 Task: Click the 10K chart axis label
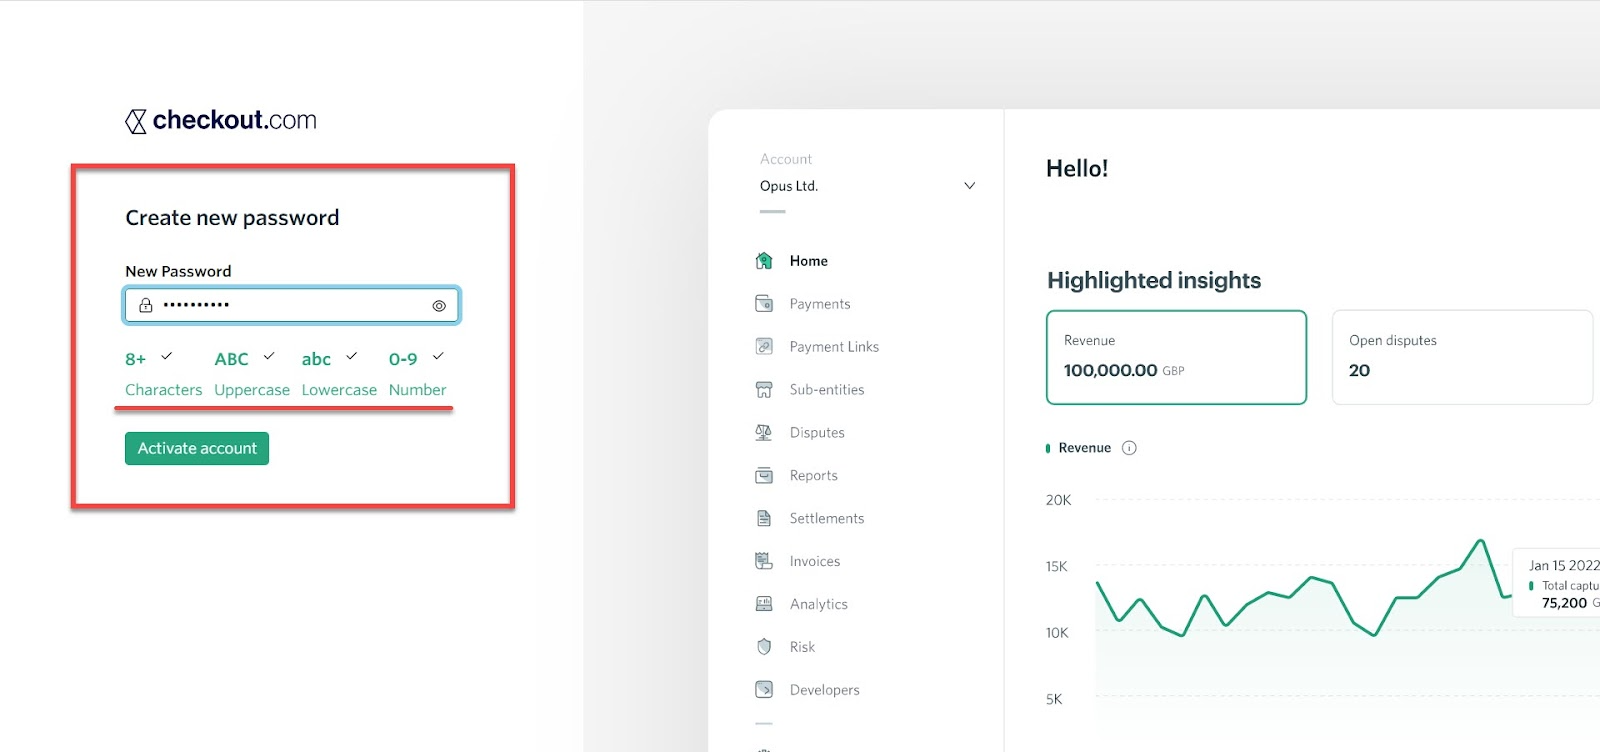pos(1057,633)
